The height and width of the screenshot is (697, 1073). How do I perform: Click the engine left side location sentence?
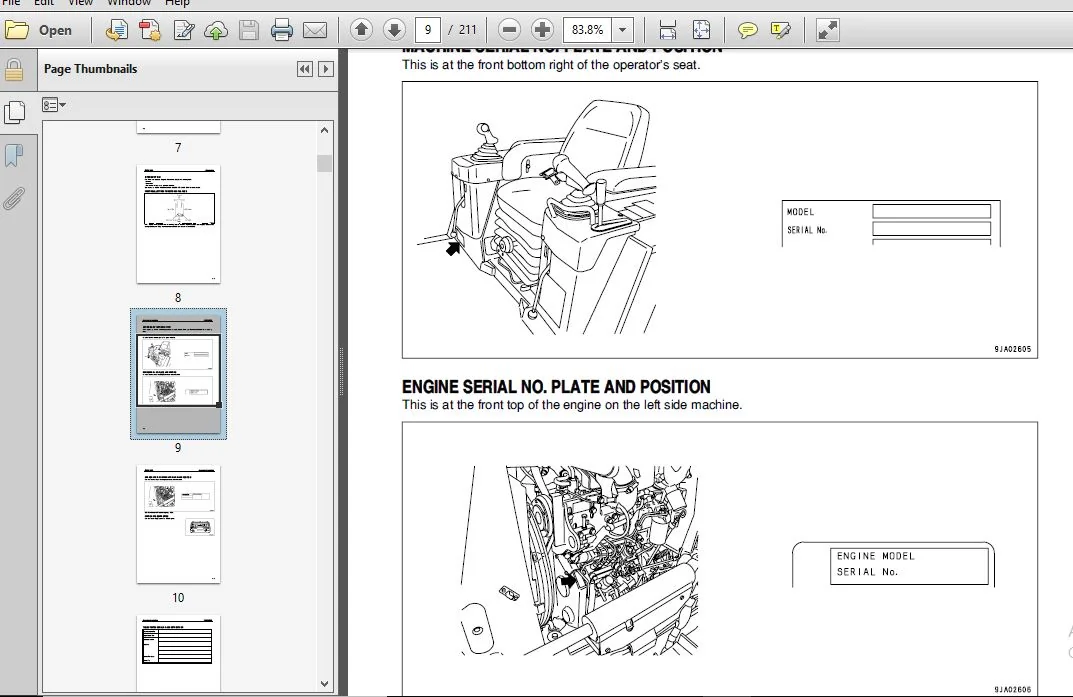(x=571, y=405)
